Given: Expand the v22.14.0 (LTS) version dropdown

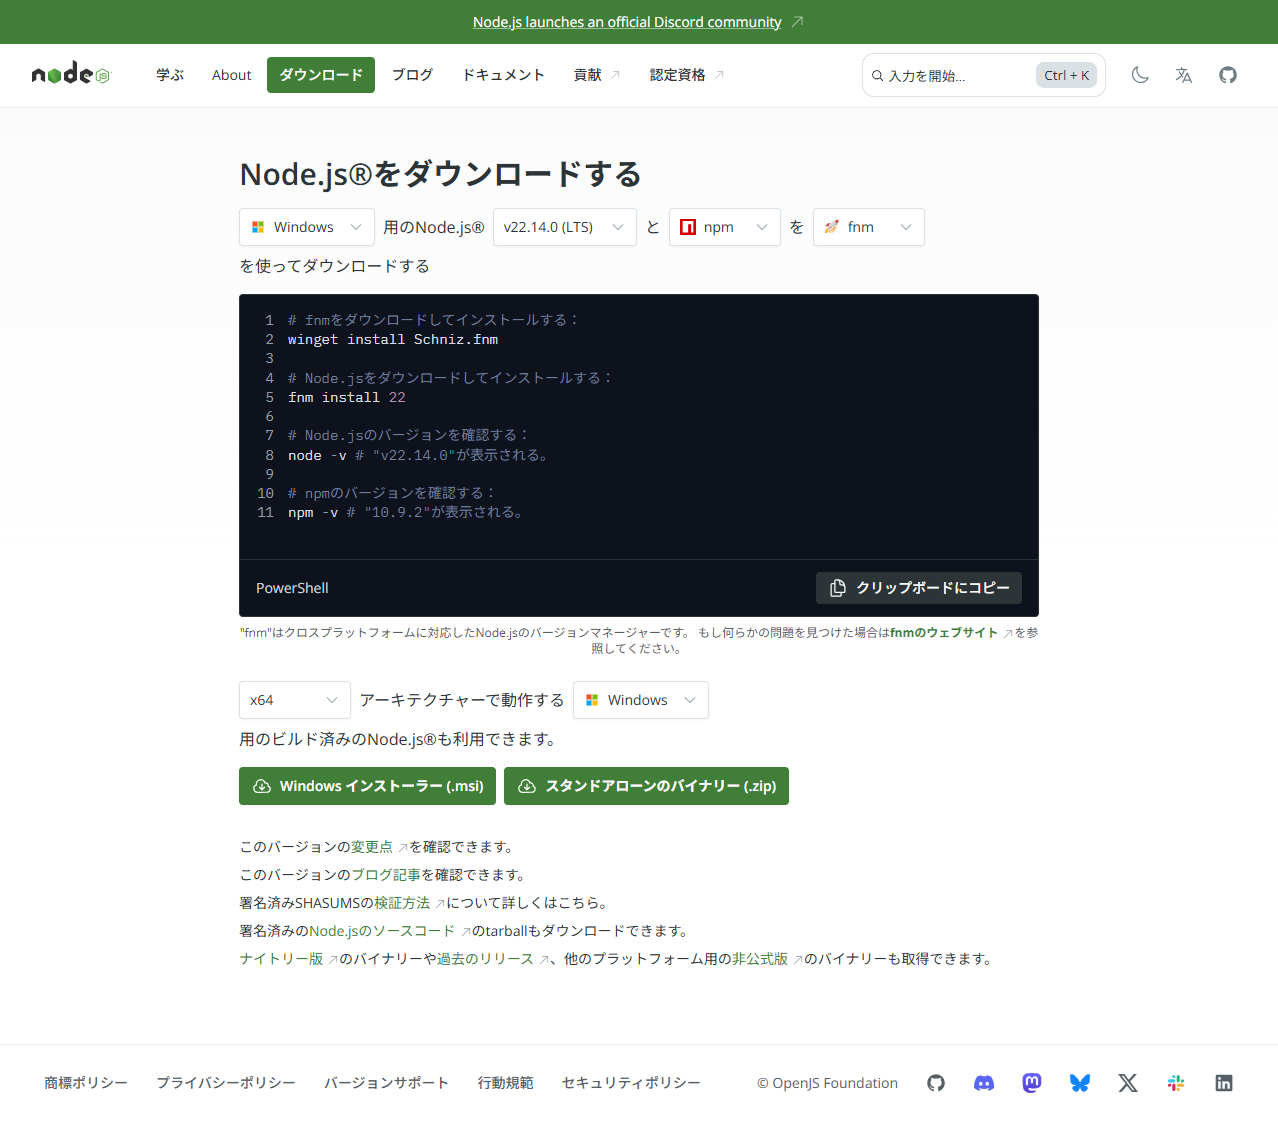Looking at the screenshot, I should point(564,227).
